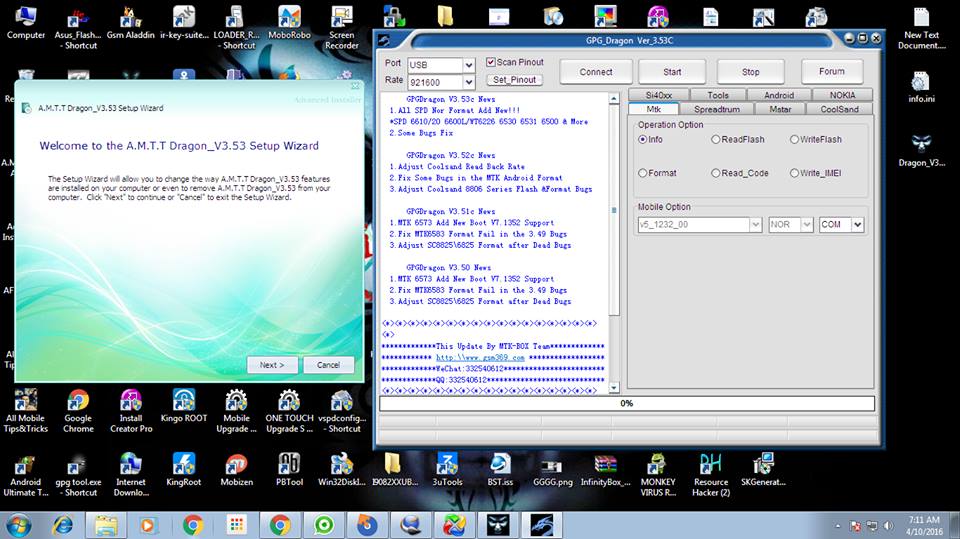Open the NOR flash type dropdown
960x539 pixels.
(807, 225)
